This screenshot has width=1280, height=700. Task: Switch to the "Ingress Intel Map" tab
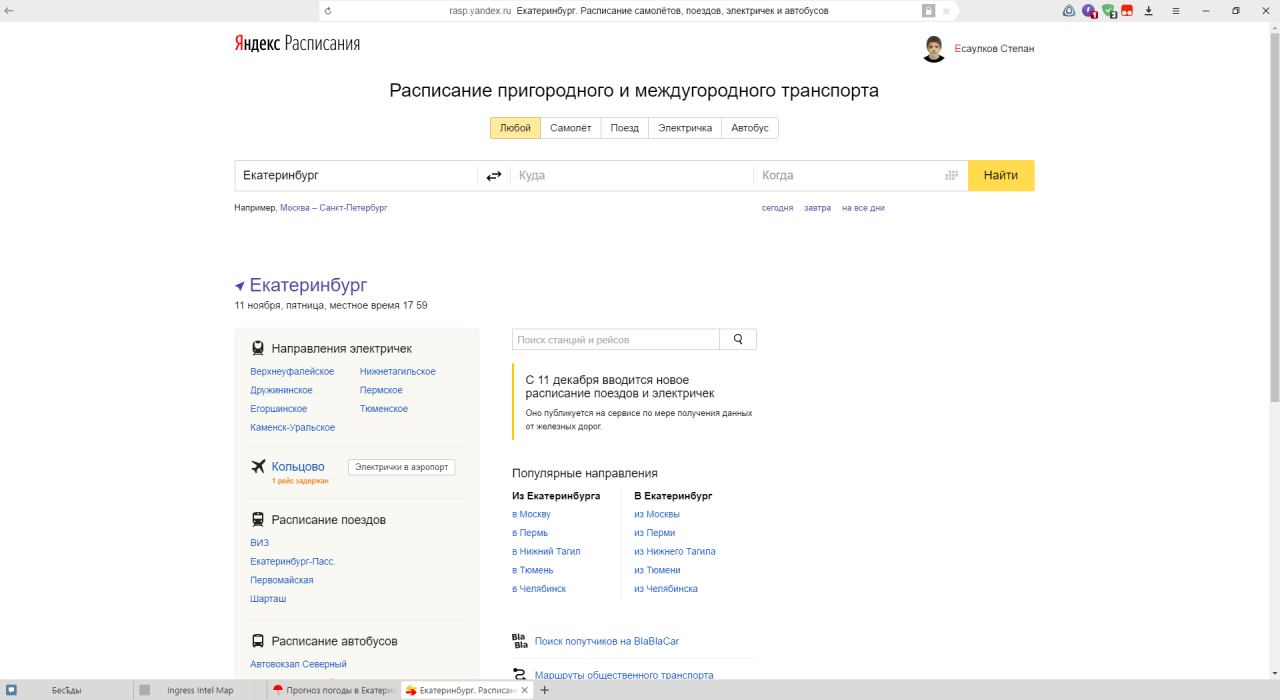click(200, 690)
